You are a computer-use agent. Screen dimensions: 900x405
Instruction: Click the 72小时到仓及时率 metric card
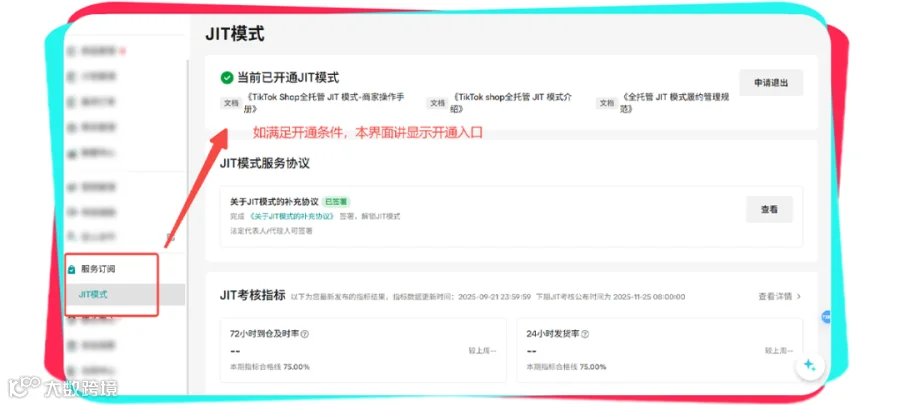point(363,350)
